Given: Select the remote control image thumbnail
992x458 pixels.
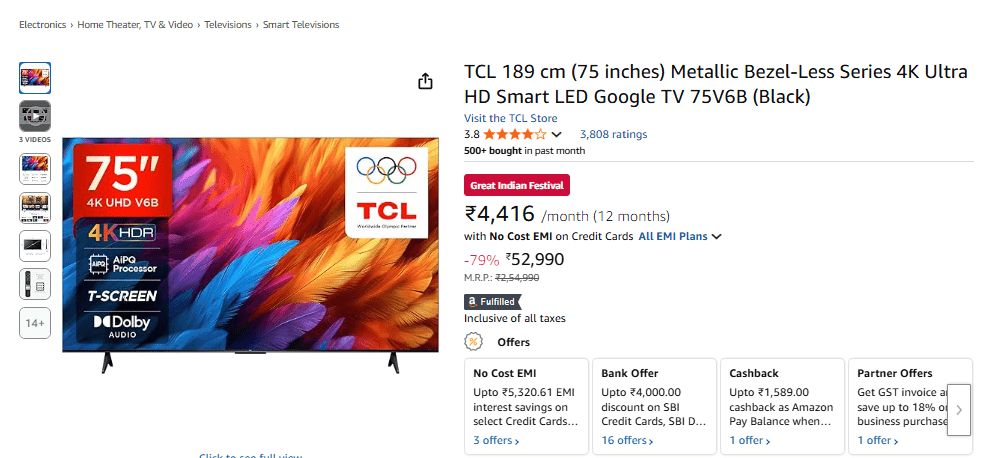Looking at the screenshot, I should pos(34,284).
